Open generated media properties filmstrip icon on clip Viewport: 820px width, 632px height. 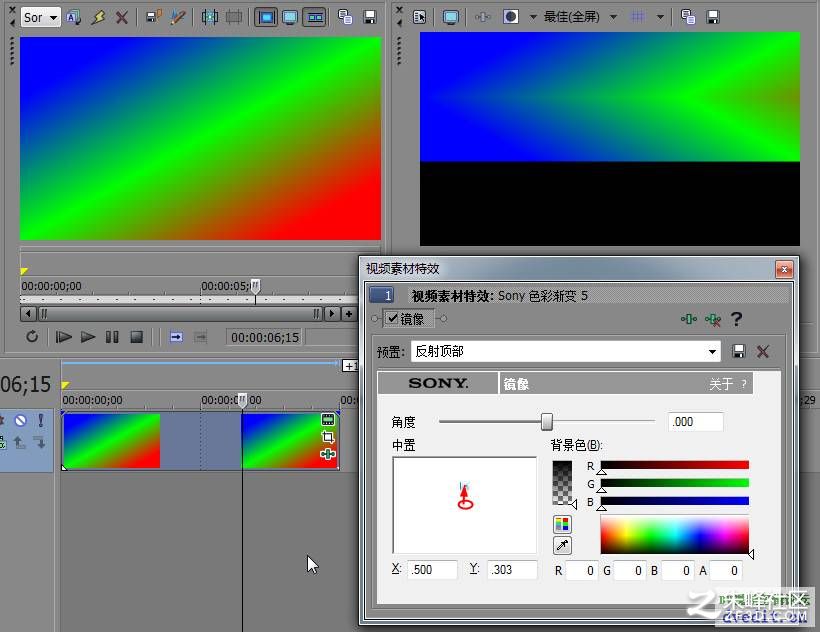(x=328, y=419)
